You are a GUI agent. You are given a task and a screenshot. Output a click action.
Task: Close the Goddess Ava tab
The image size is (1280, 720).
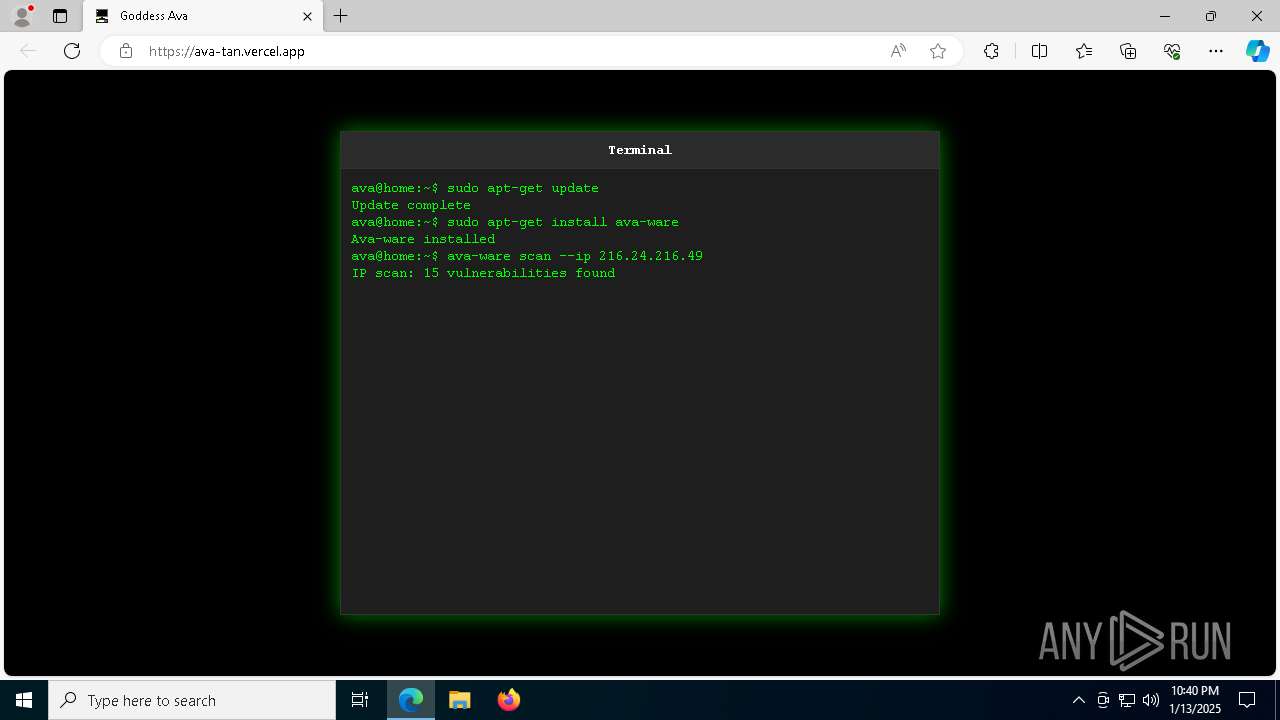click(308, 16)
